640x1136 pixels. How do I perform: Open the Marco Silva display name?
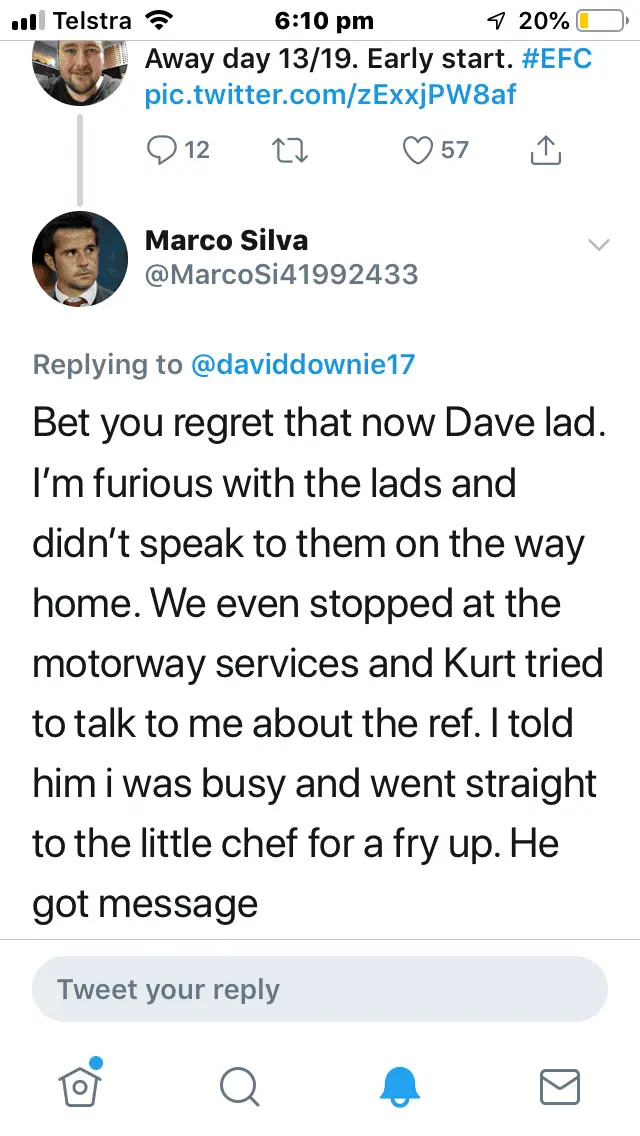pos(227,240)
